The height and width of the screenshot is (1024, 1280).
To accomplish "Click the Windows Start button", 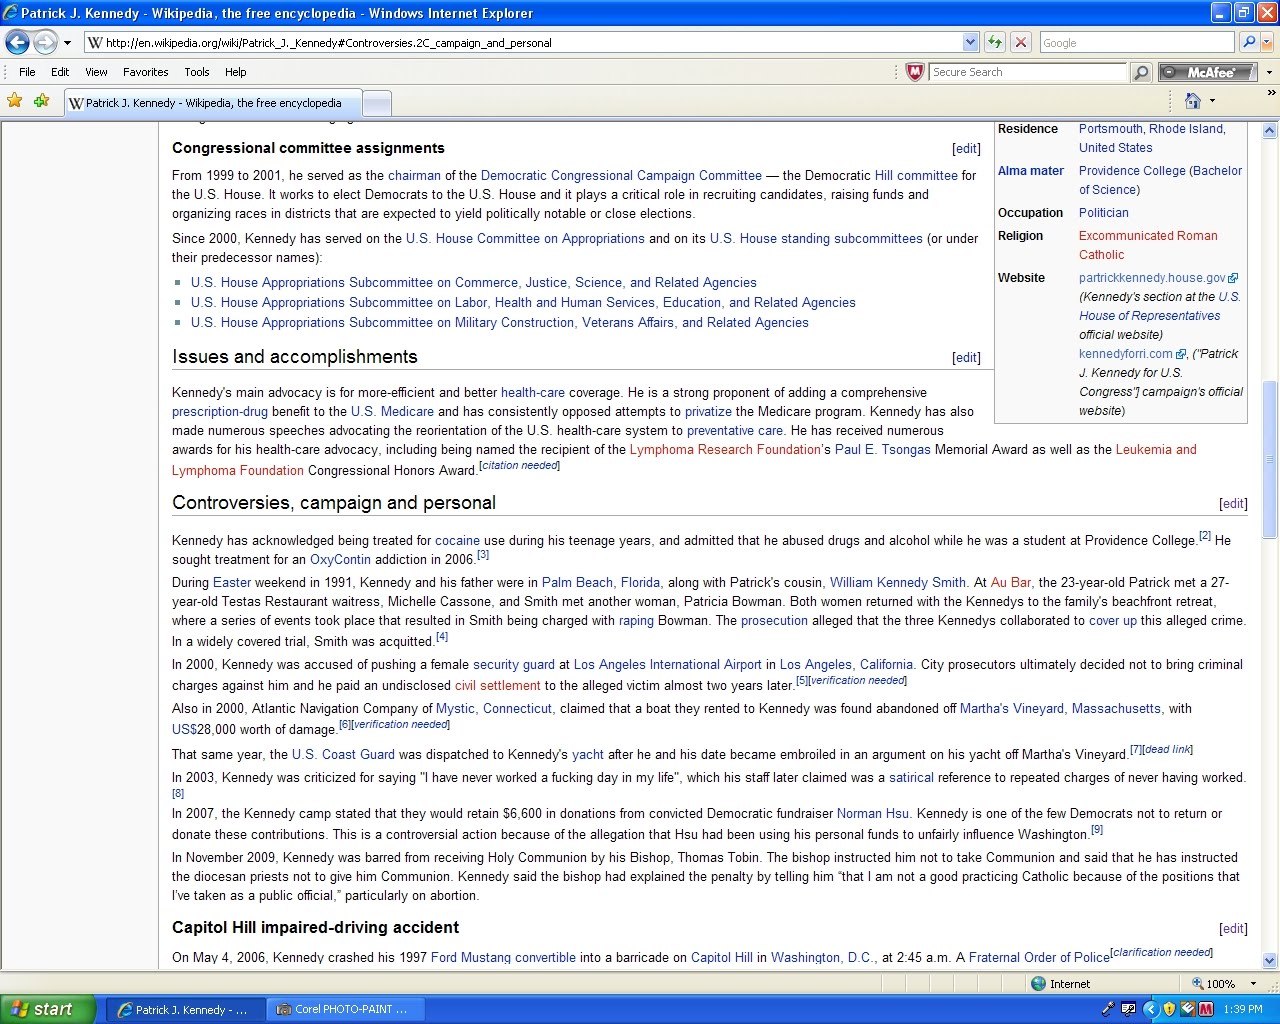I will pos(47,1009).
